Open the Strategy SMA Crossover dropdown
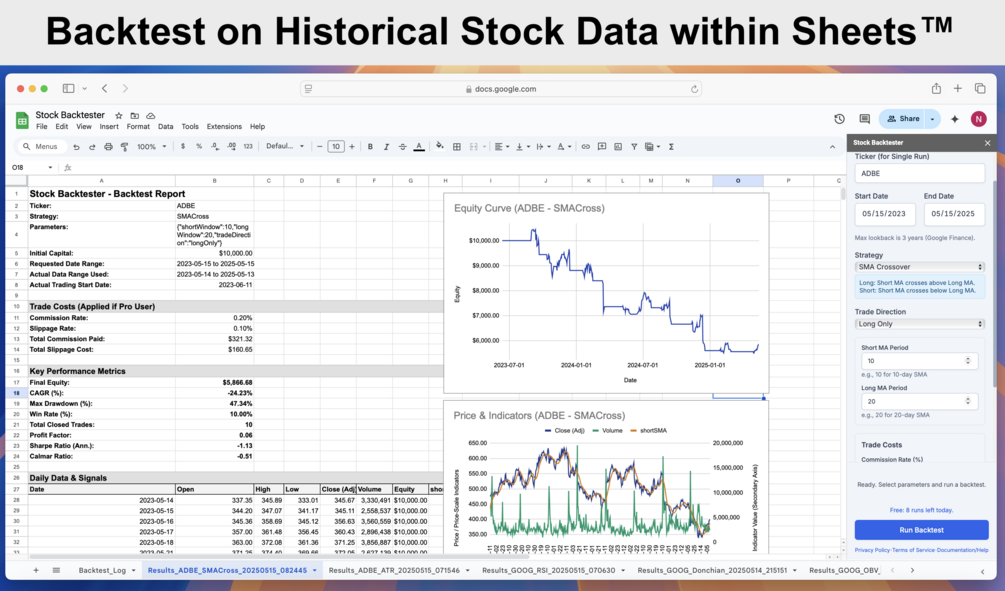 click(920, 267)
